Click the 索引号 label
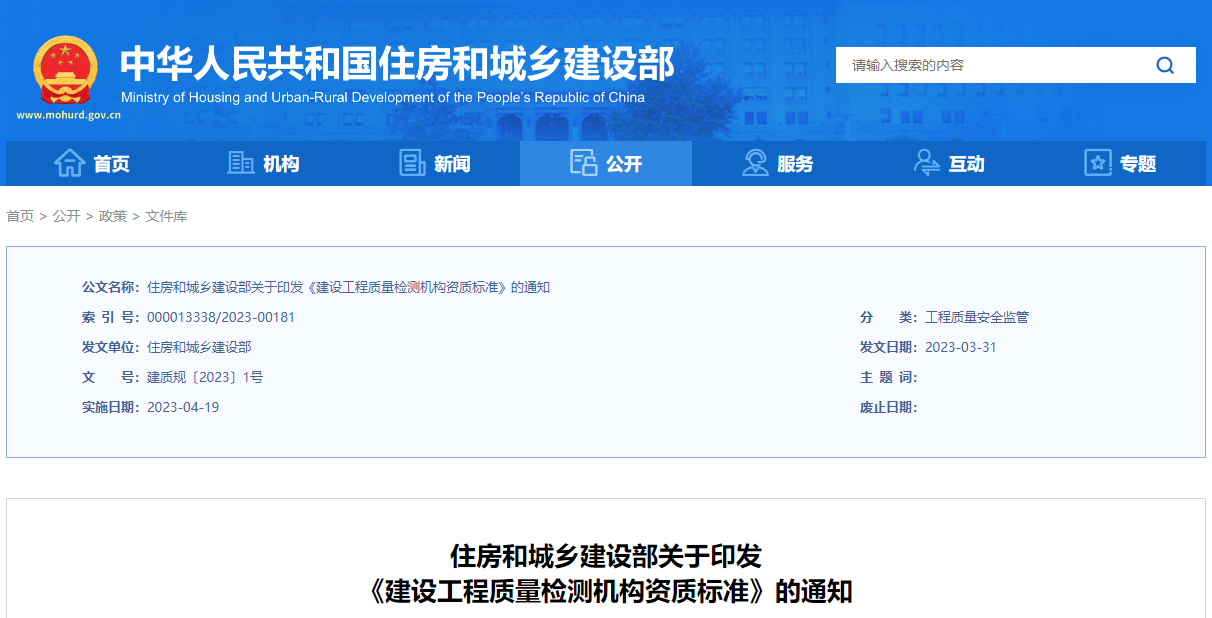 (111, 317)
